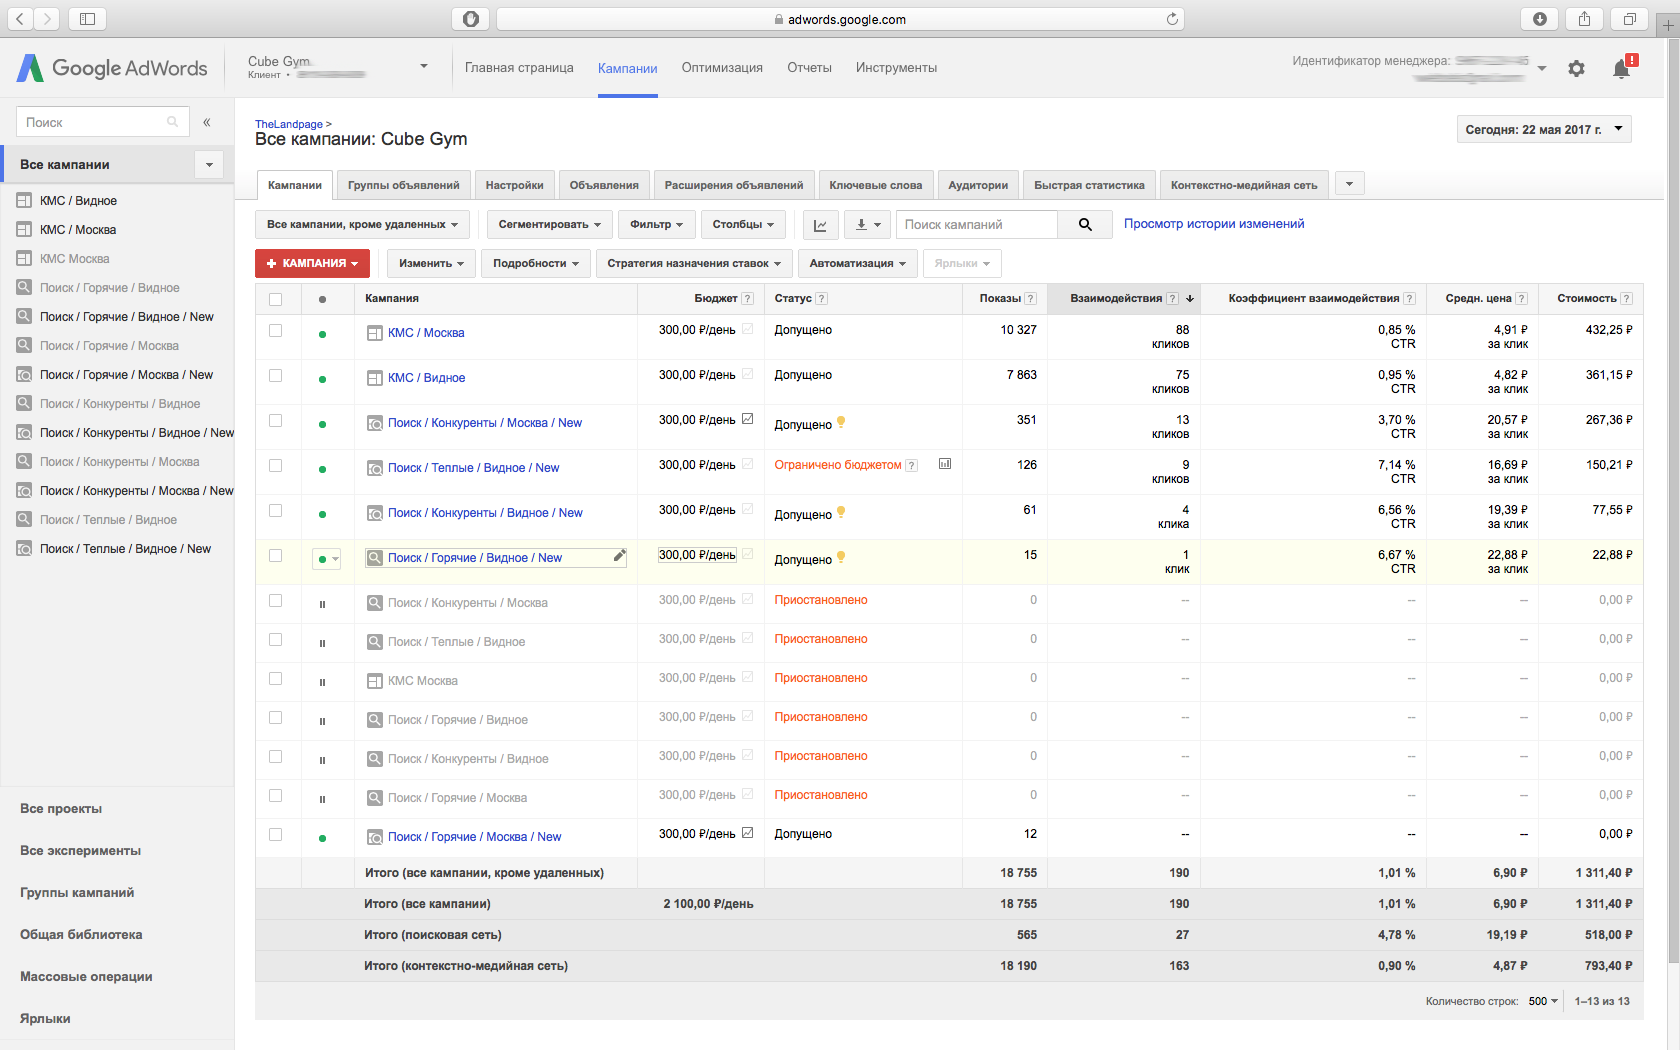The image size is (1680, 1050).
Task: Open the Сегментировать dropdown
Action: (x=550, y=225)
